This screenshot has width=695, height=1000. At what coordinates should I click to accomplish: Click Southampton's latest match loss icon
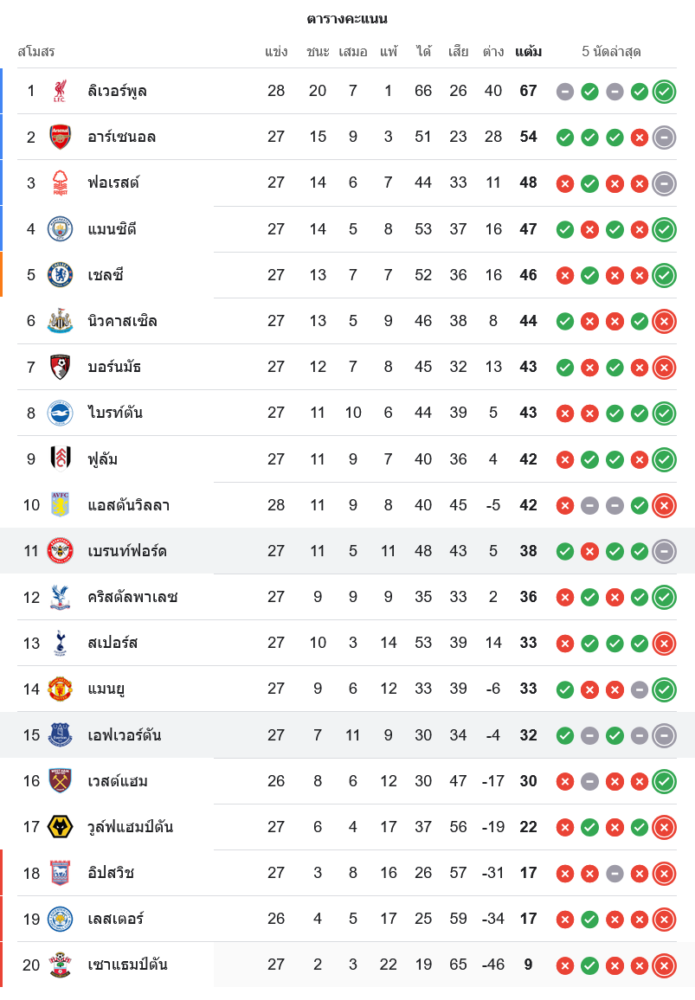click(x=664, y=966)
